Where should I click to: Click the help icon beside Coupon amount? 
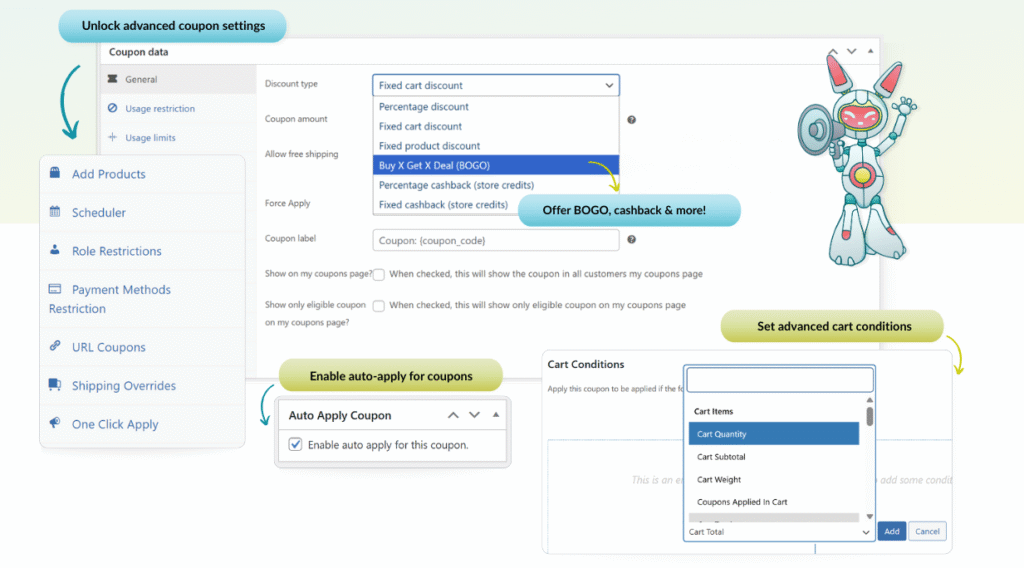(x=632, y=120)
